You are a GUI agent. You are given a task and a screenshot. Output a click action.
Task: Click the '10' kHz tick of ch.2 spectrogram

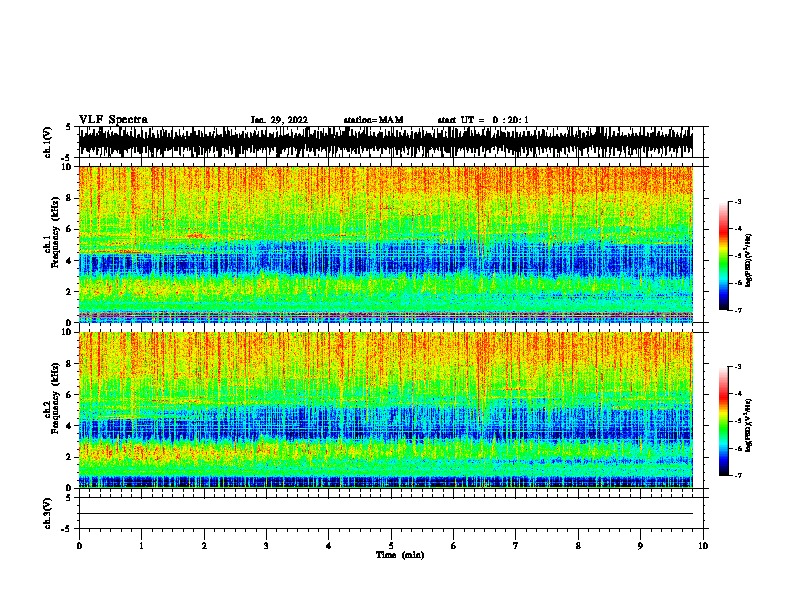coord(68,332)
